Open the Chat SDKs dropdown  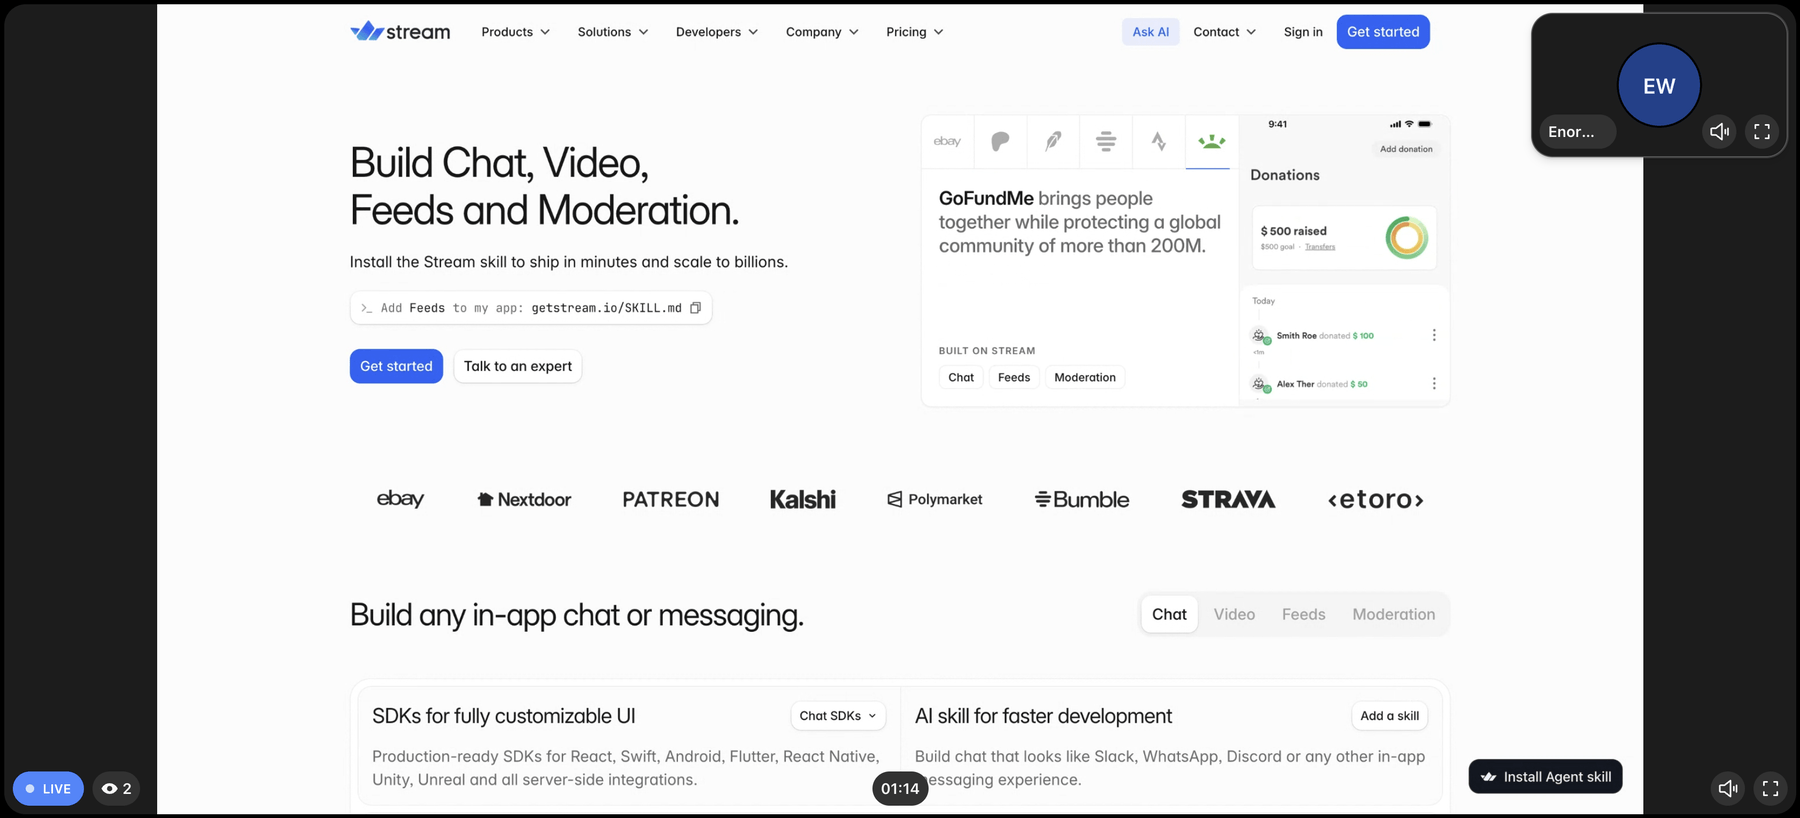[838, 716]
